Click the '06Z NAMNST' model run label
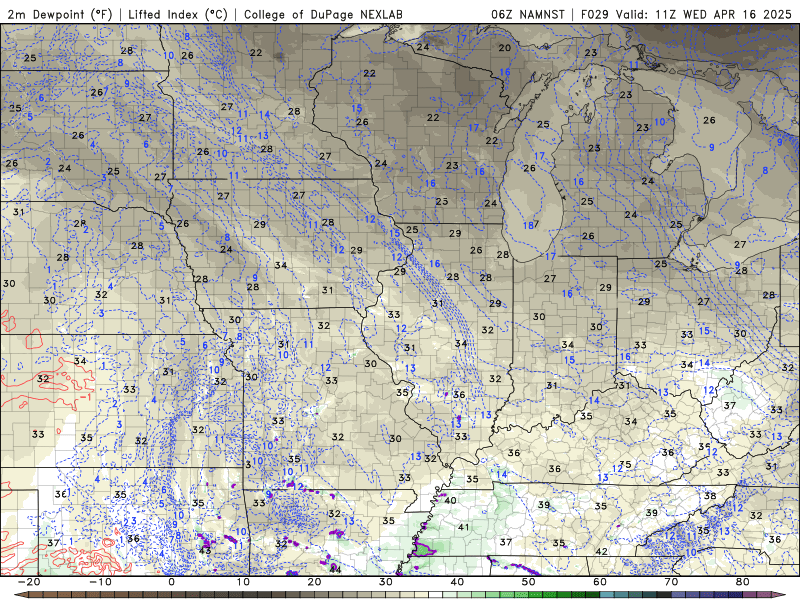800x600 pixels. click(528, 14)
